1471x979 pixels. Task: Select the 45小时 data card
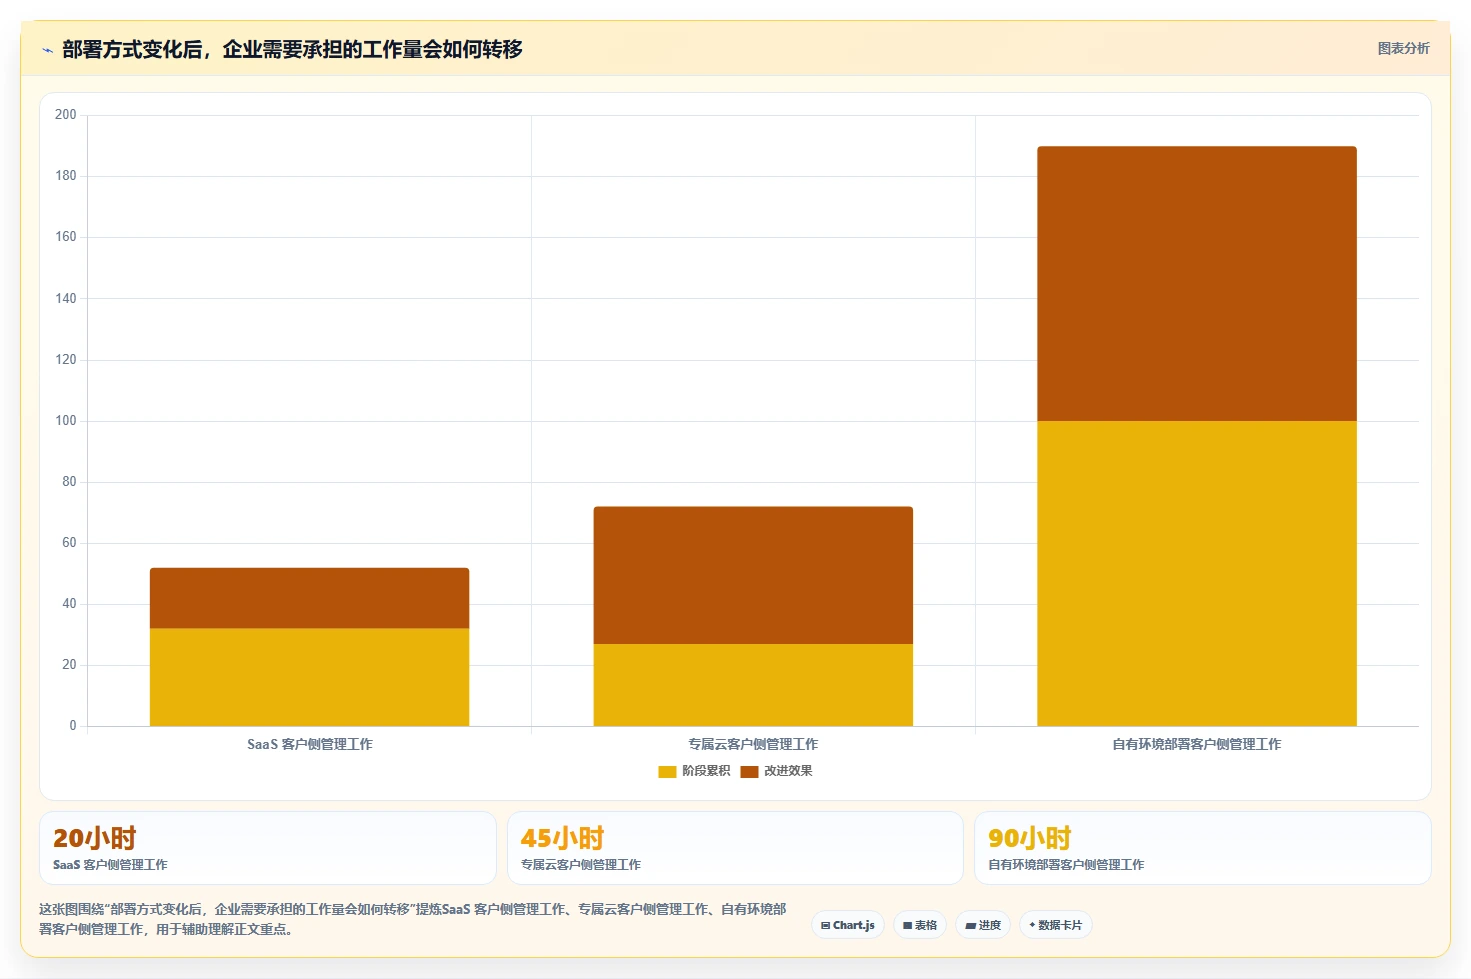tap(735, 848)
